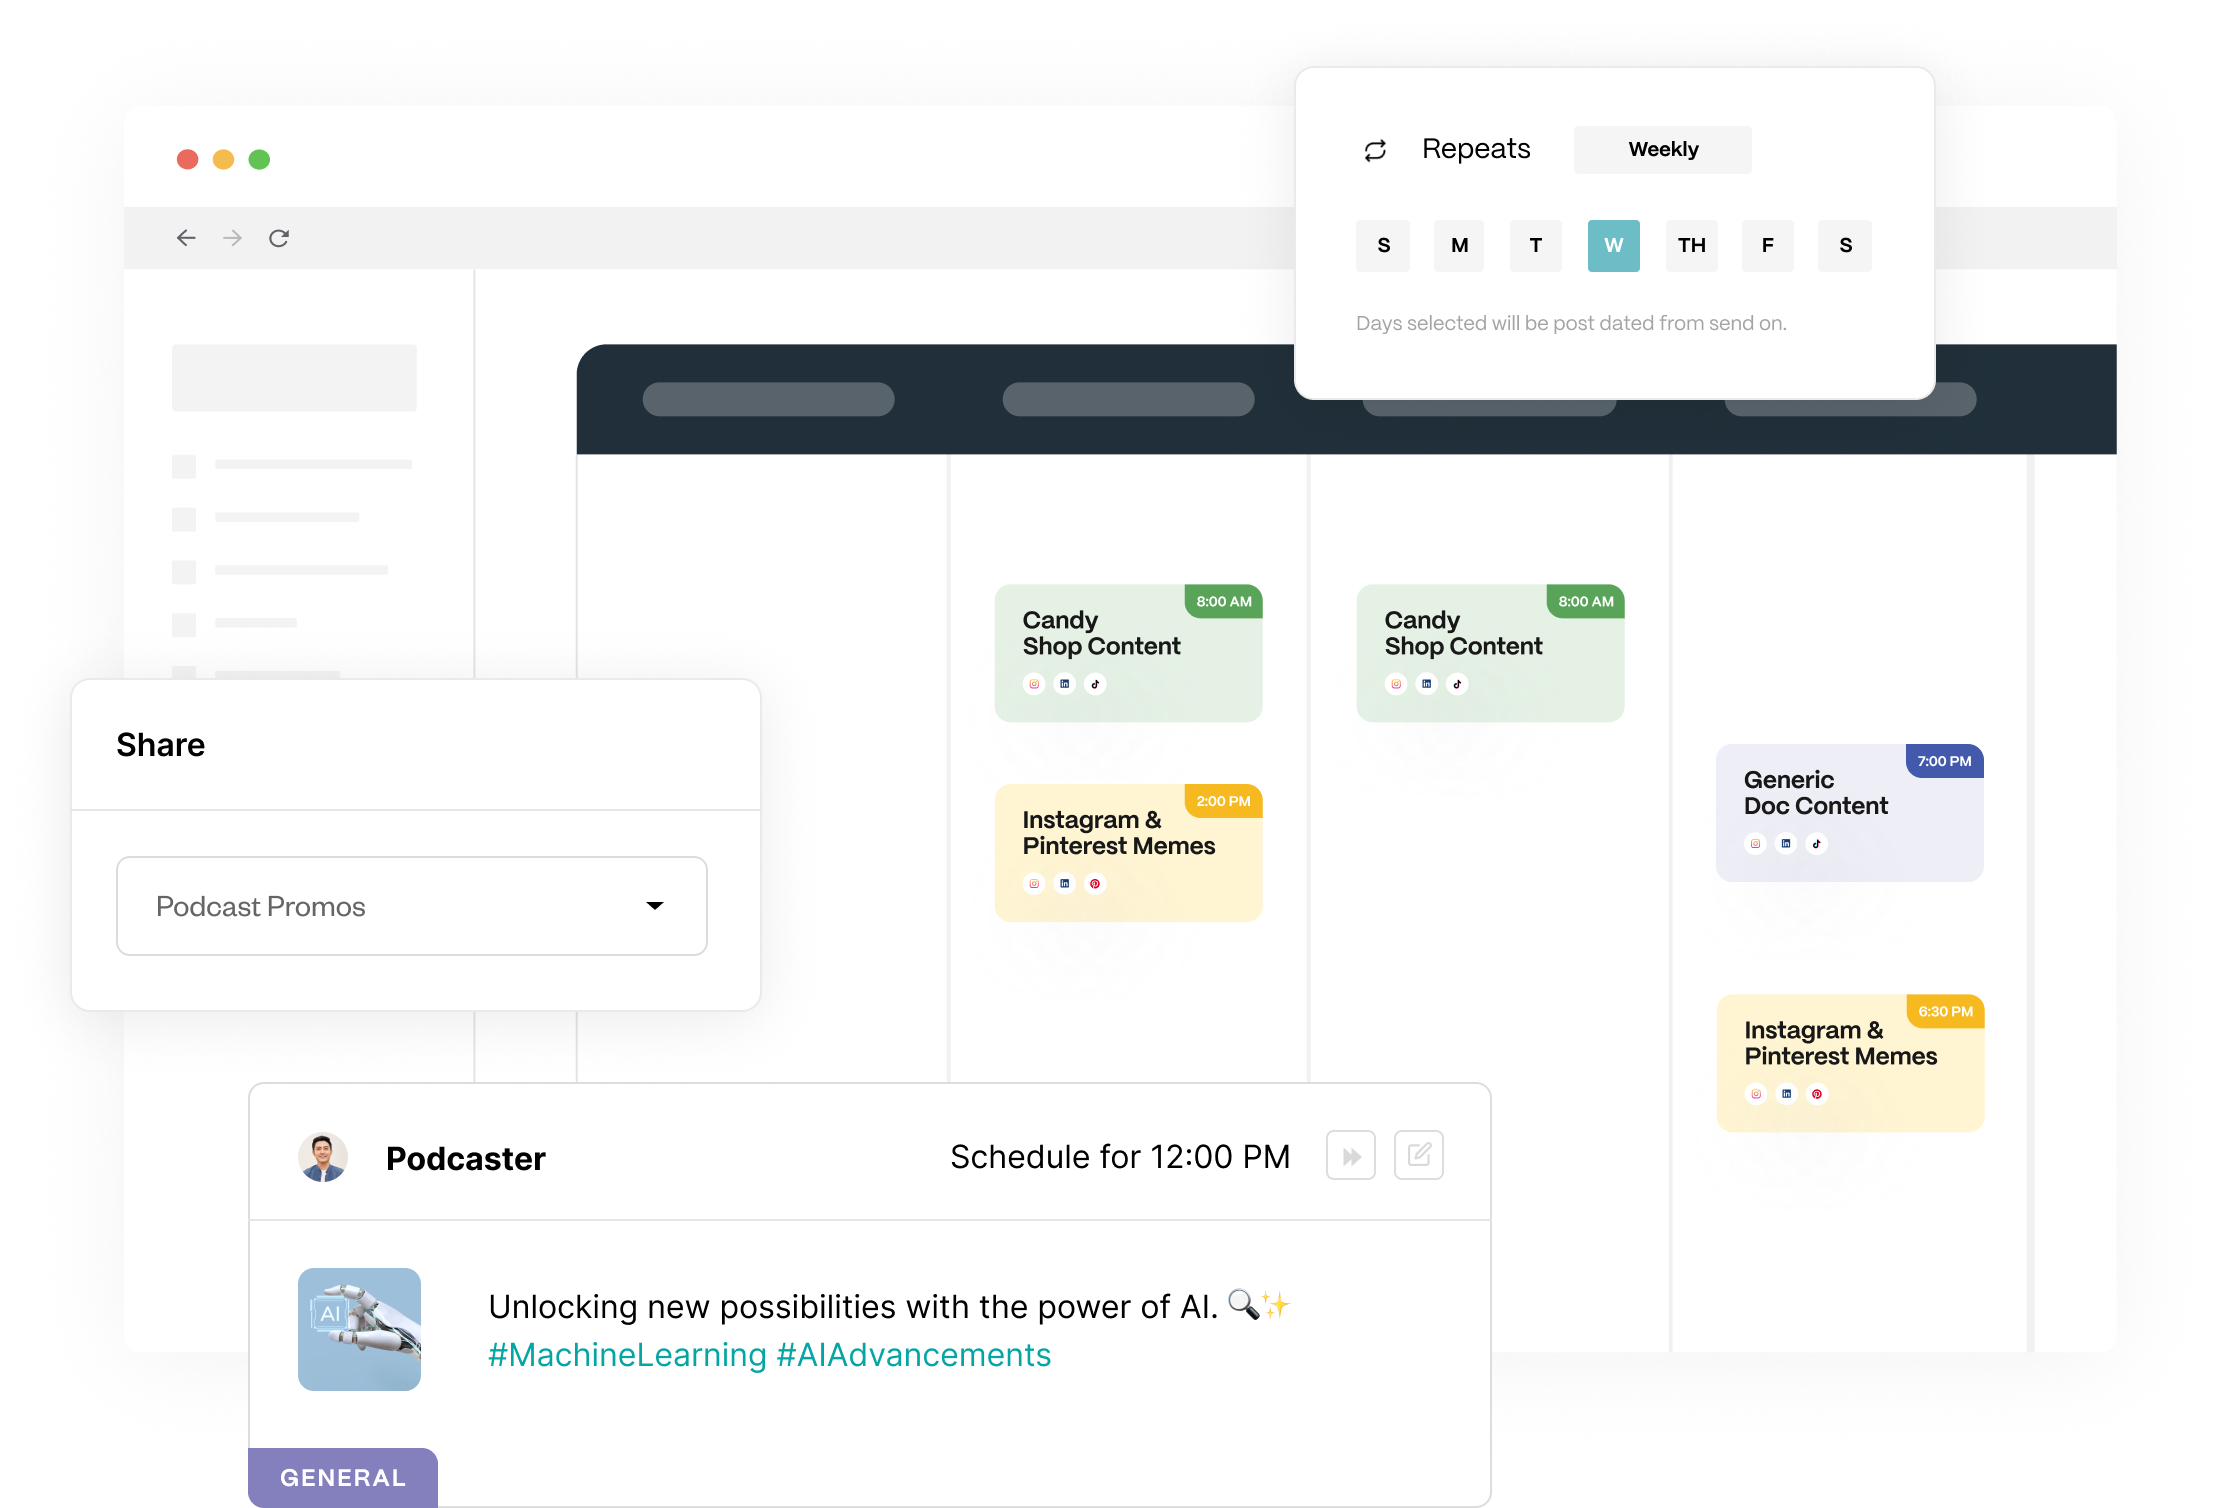
Task: Open the Weekly repeat frequency dropdown
Action: (1662, 150)
